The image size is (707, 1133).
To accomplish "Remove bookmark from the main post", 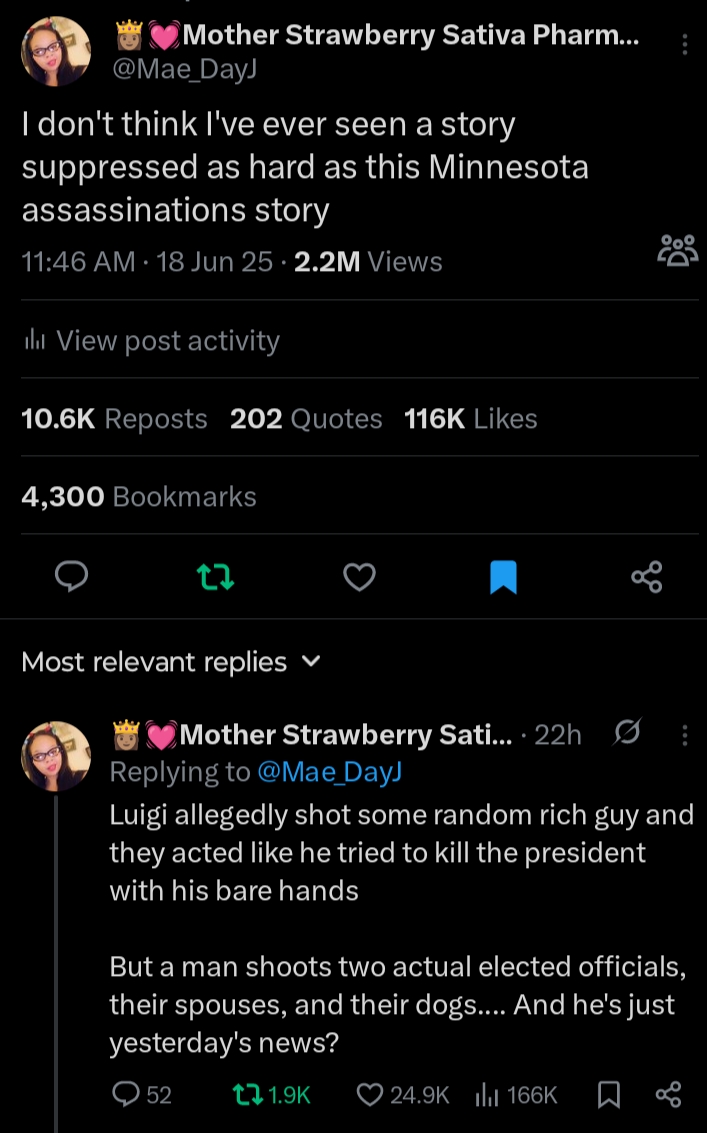I will (504, 576).
